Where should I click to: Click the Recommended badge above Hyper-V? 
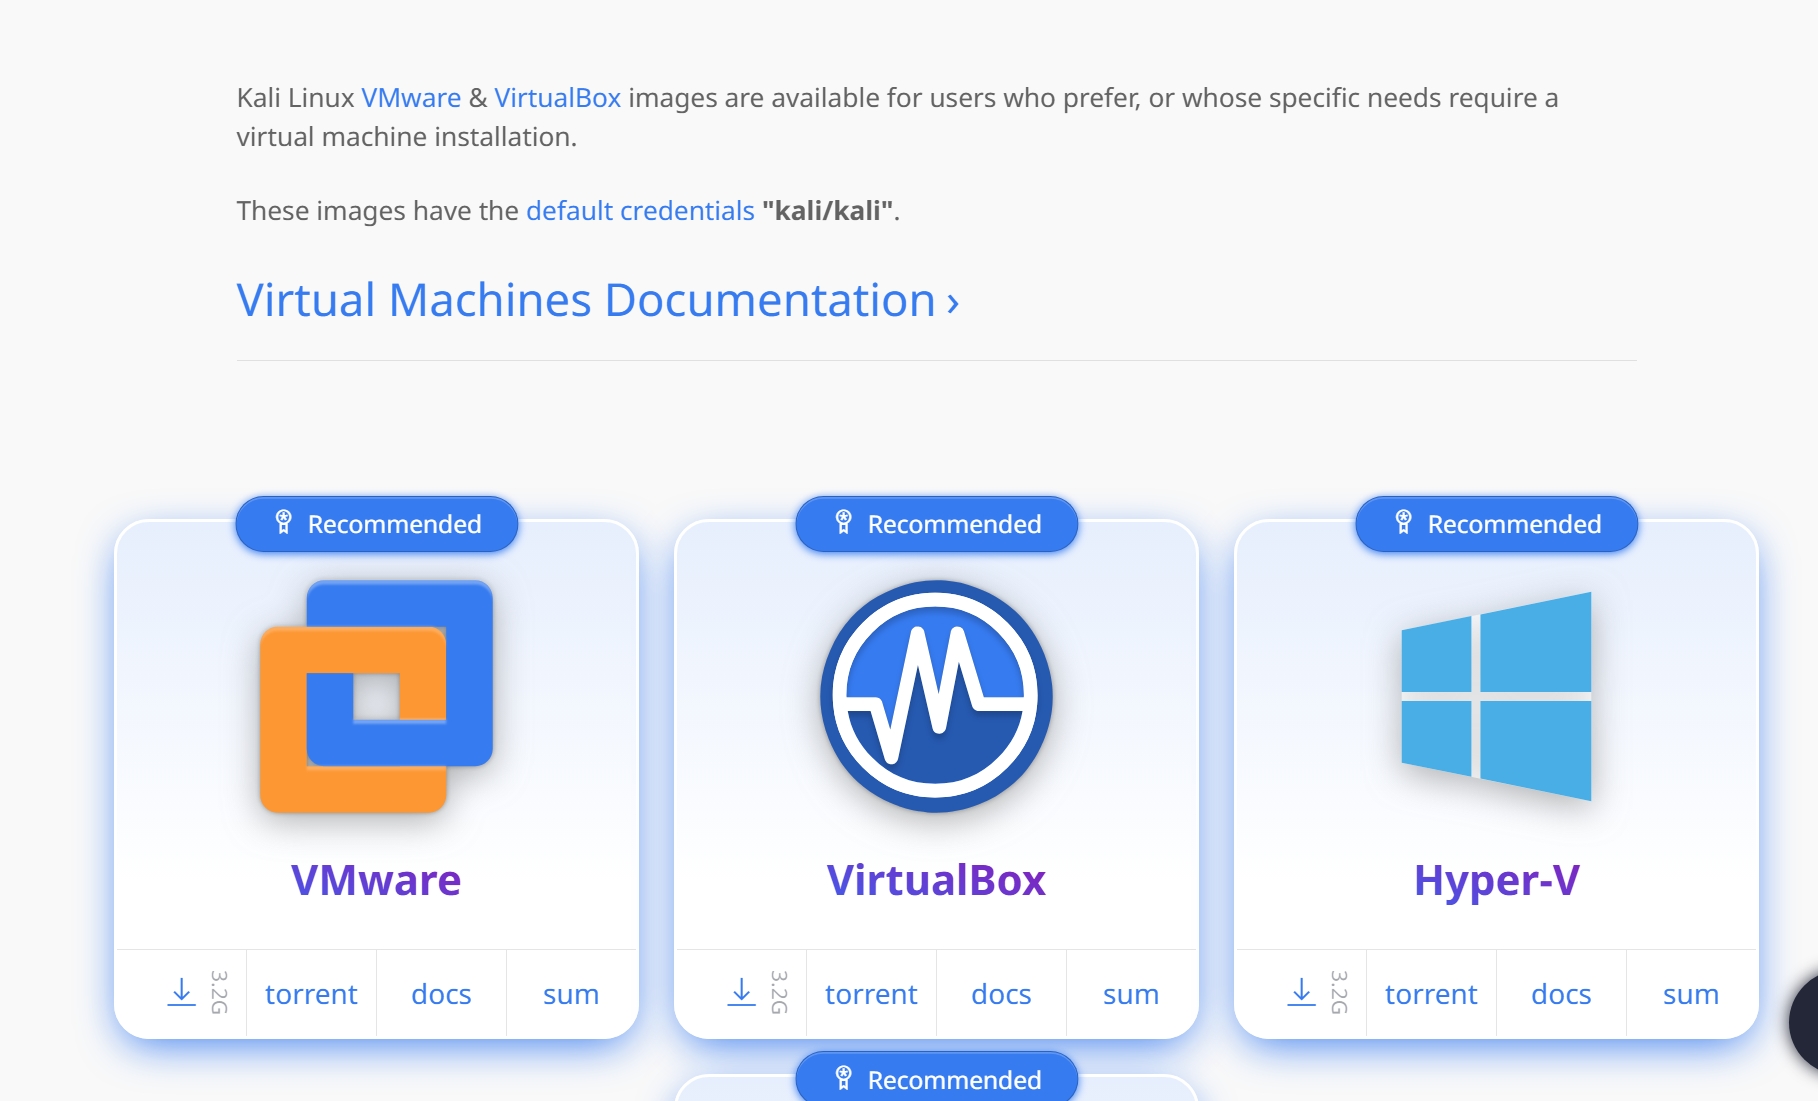(1497, 524)
